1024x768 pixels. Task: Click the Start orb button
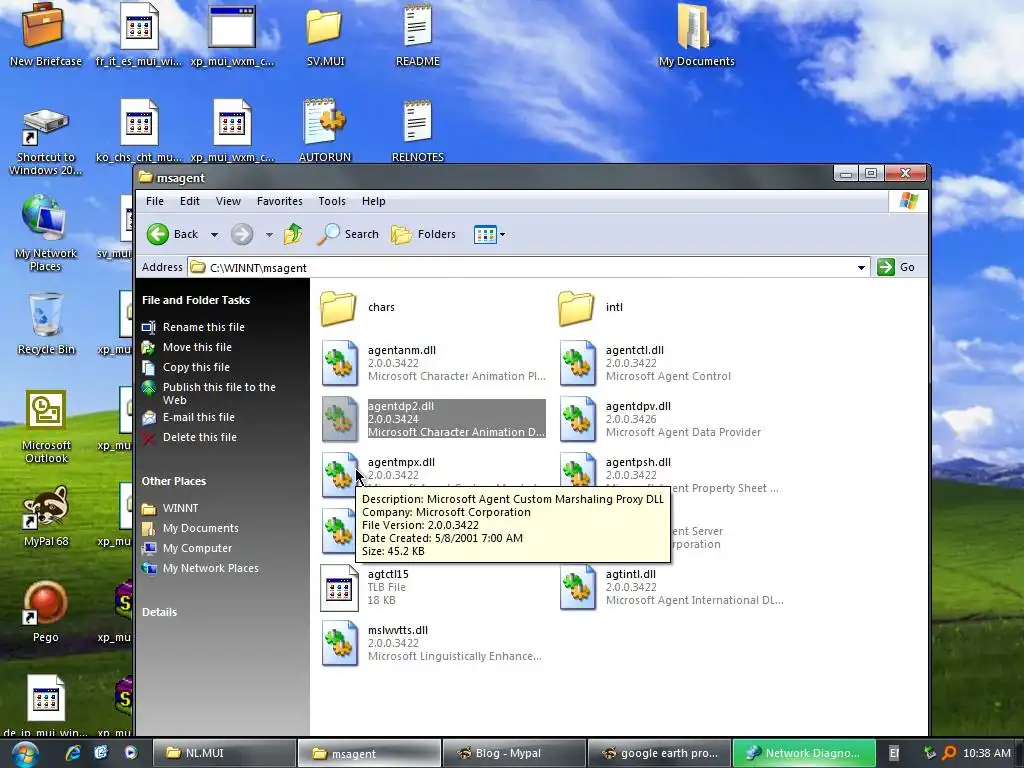coord(24,754)
